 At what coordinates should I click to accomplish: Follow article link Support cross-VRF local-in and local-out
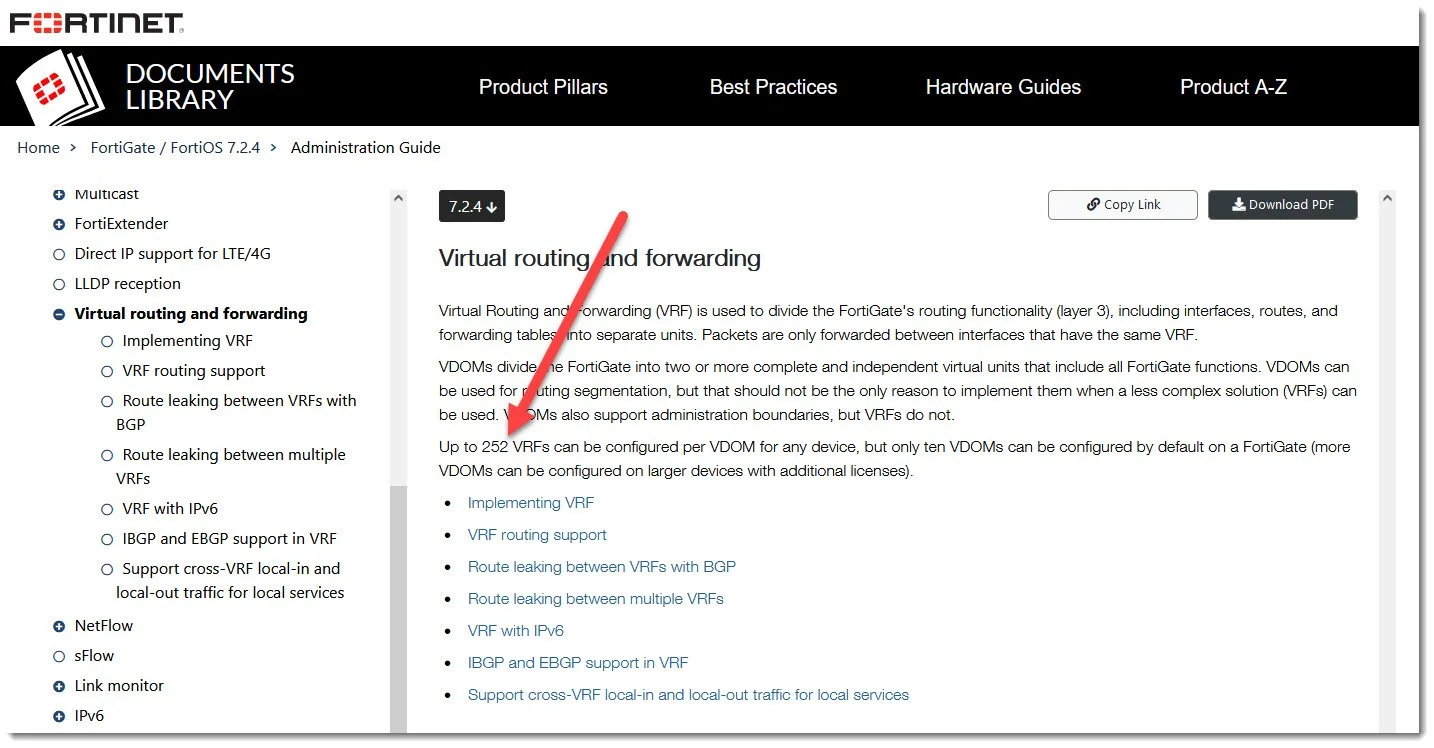coord(688,695)
